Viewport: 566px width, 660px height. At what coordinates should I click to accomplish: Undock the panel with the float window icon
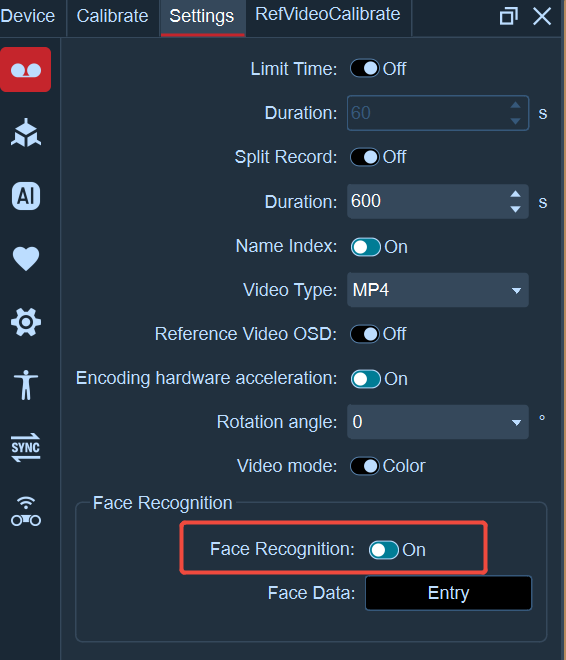click(508, 16)
